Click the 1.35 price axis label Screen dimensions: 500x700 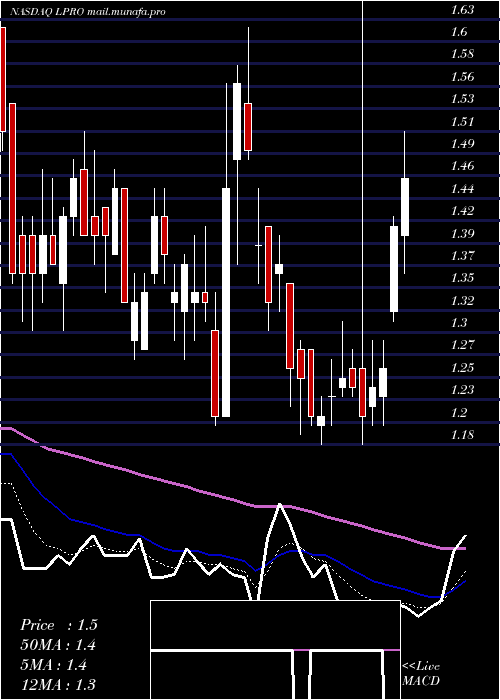point(462,278)
